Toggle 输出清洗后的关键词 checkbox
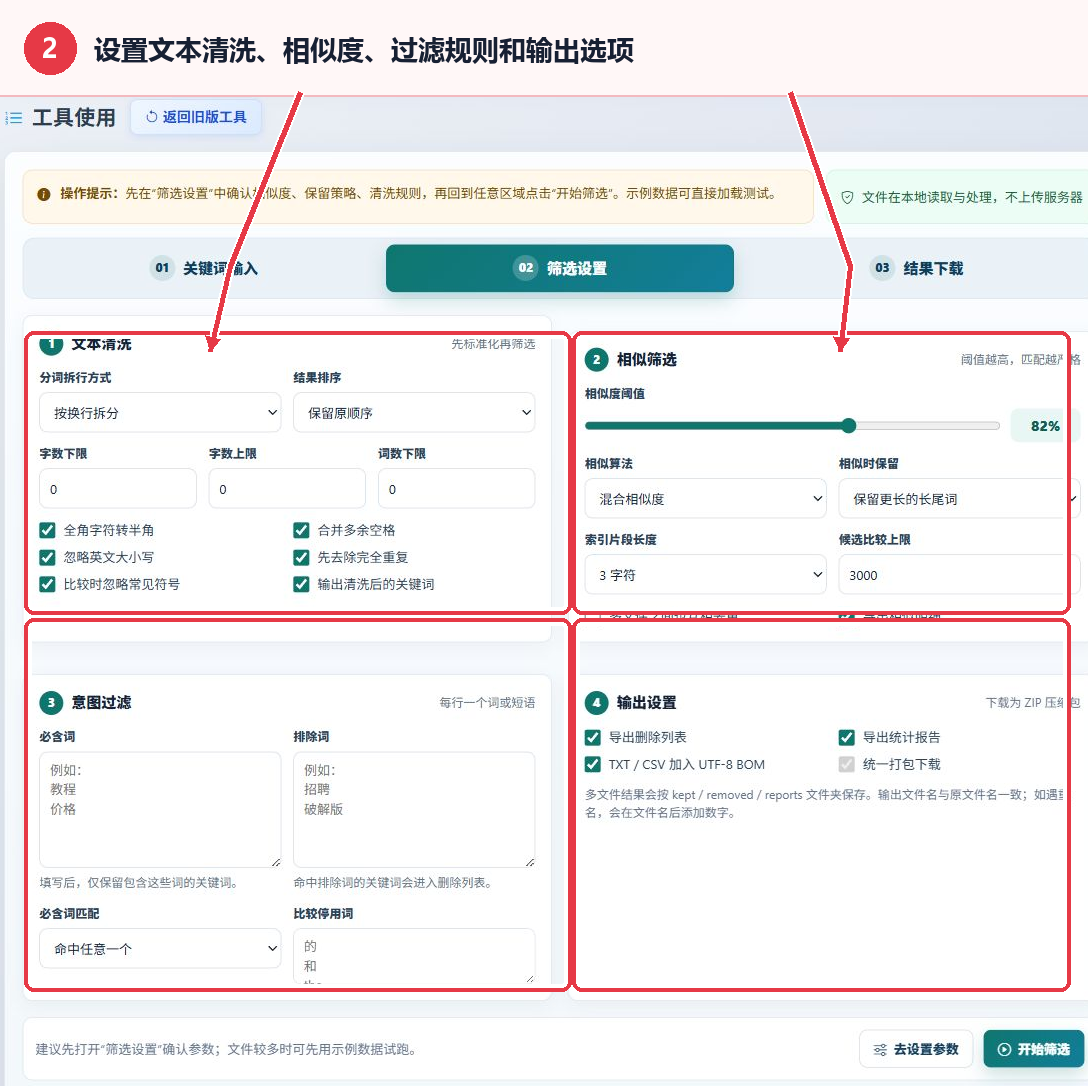Screen dimensions: 1088x1086 301,584
